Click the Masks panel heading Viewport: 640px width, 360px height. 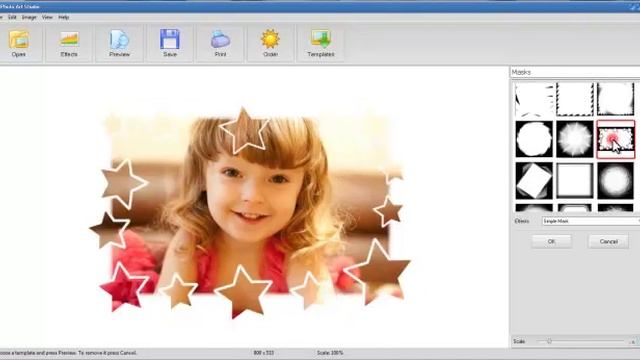pyautogui.click(x=521, y=72)
